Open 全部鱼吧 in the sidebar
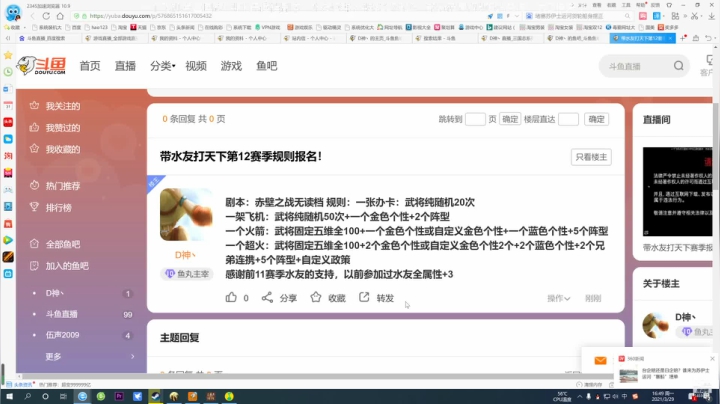Viewport: 720px width, 404px height. 55,244
